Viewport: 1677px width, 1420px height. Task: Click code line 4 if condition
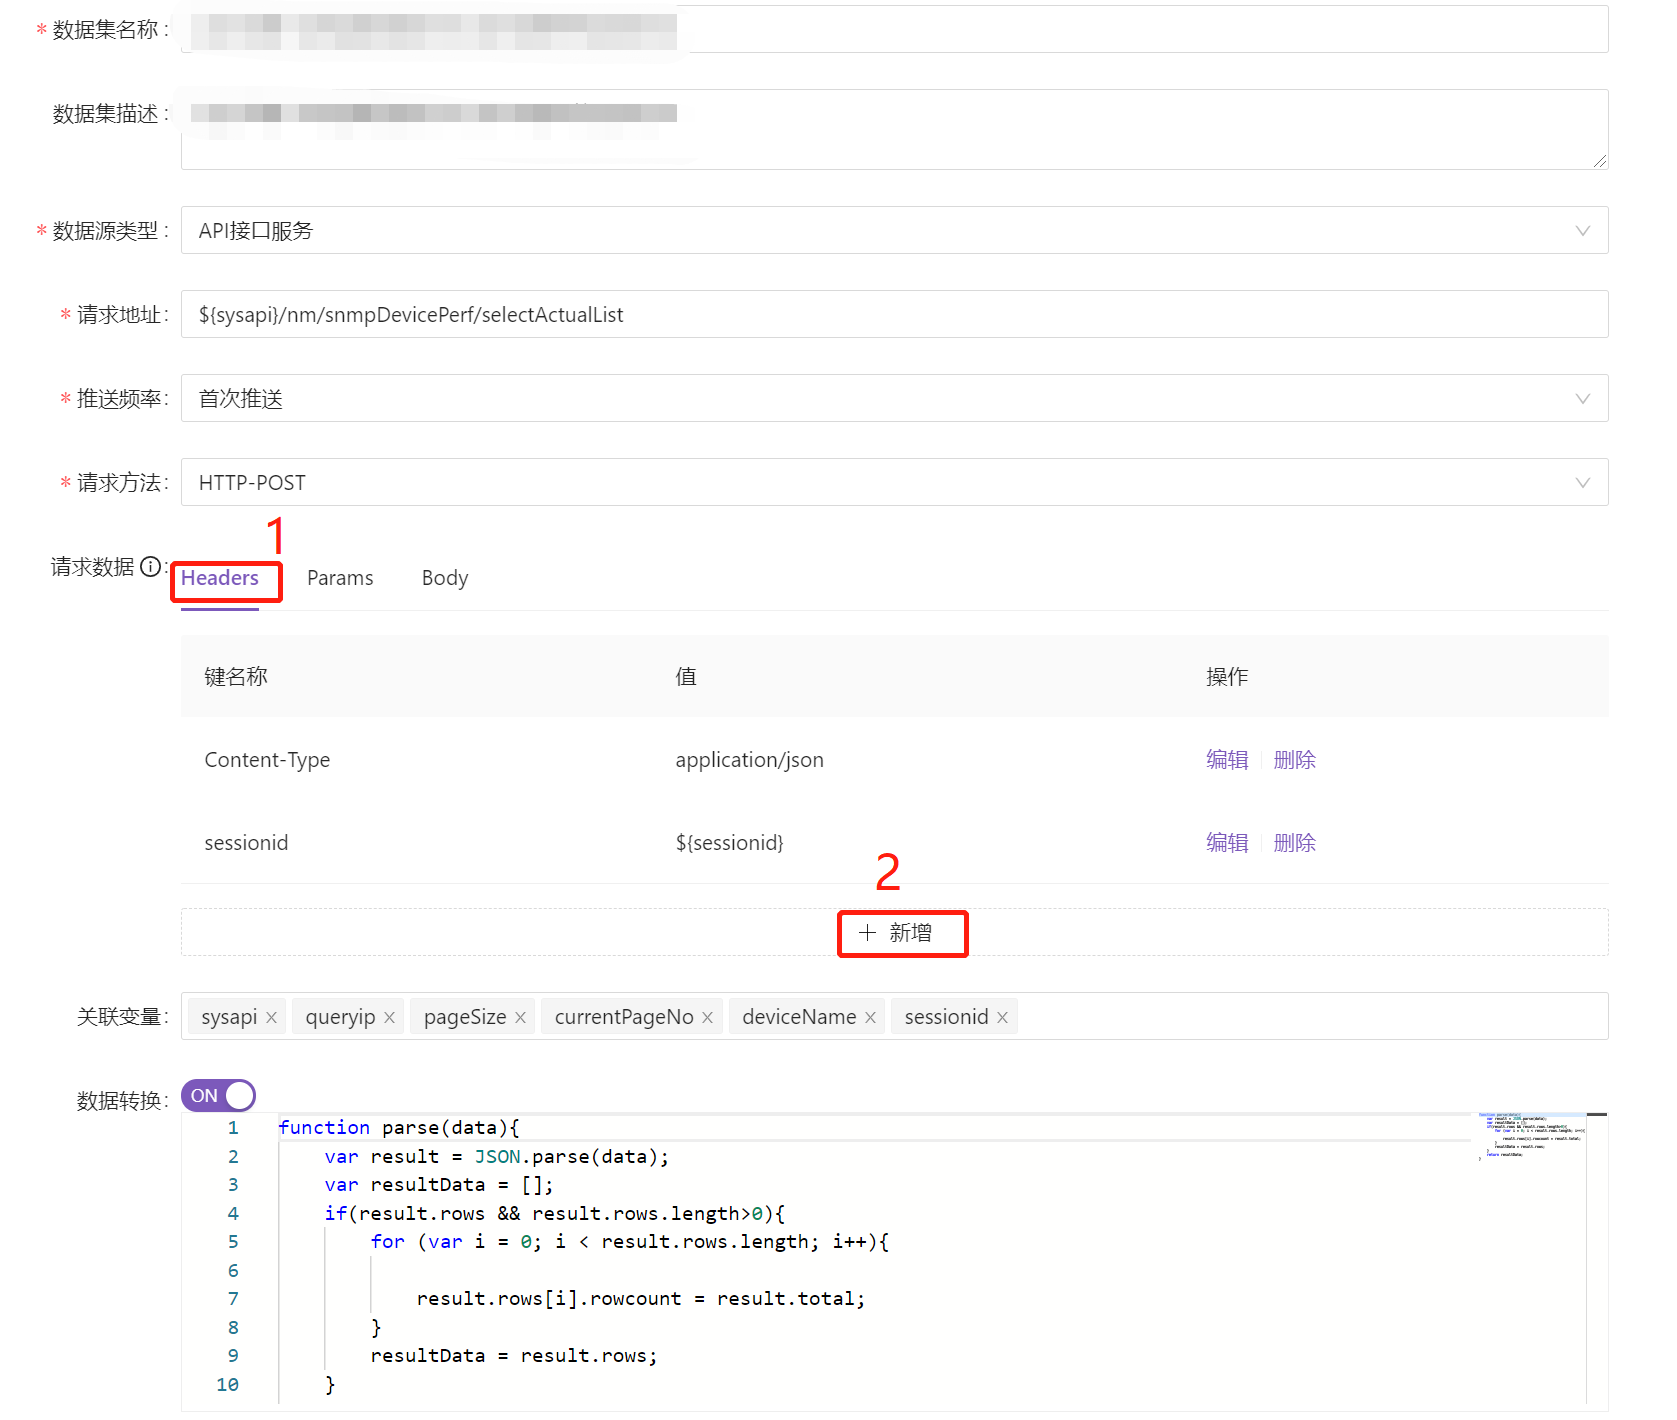(x=554, y=1214)
